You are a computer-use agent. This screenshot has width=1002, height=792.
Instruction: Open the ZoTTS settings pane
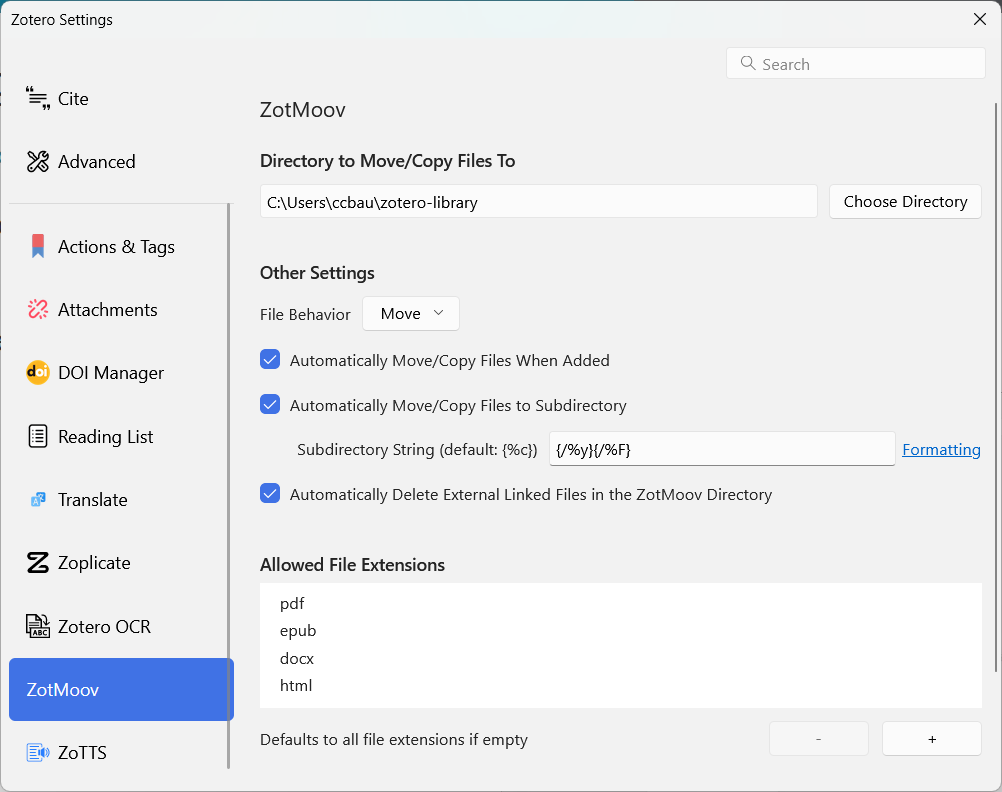[82, 752]
